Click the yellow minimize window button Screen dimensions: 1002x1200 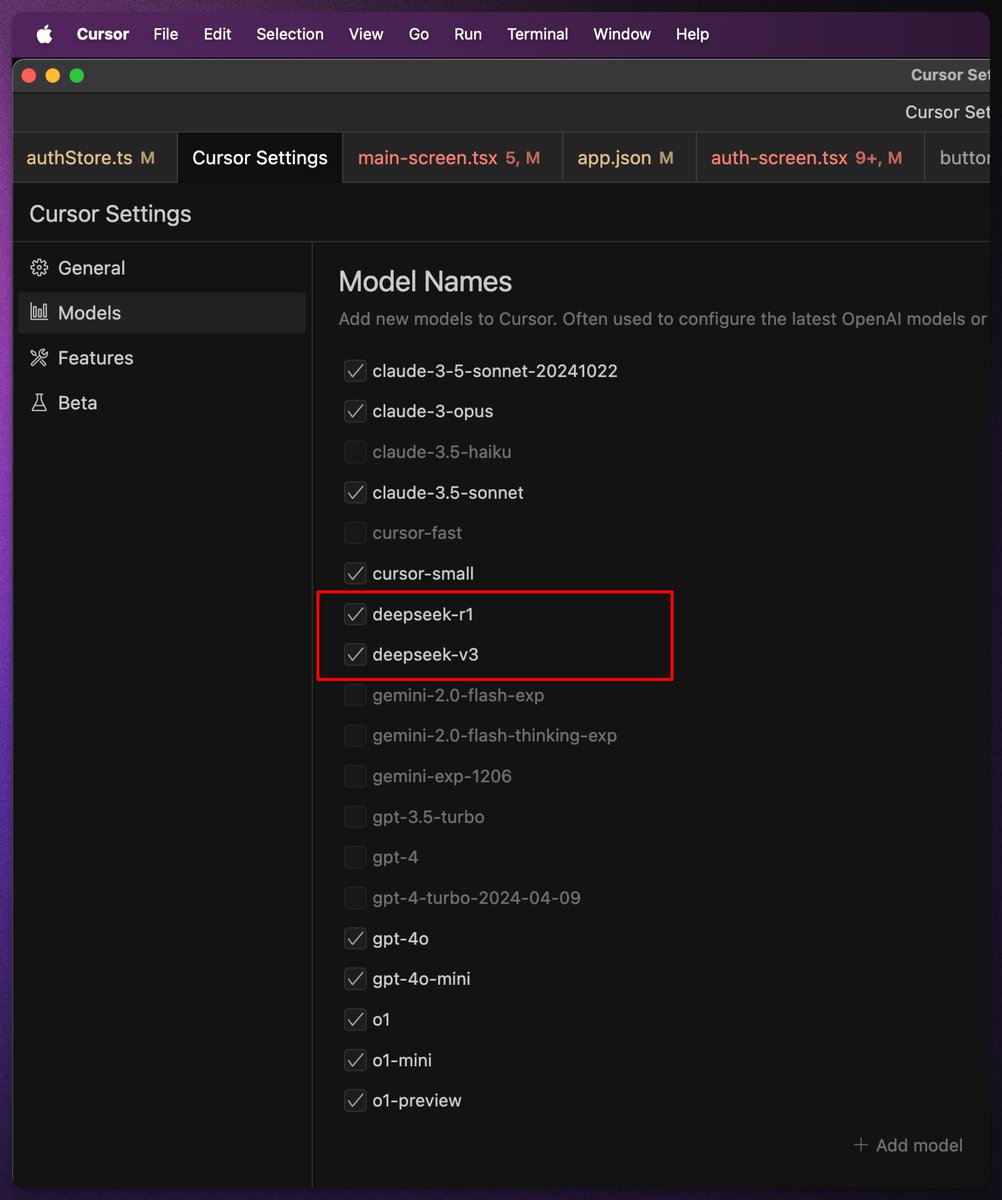[x=53, y=75]
